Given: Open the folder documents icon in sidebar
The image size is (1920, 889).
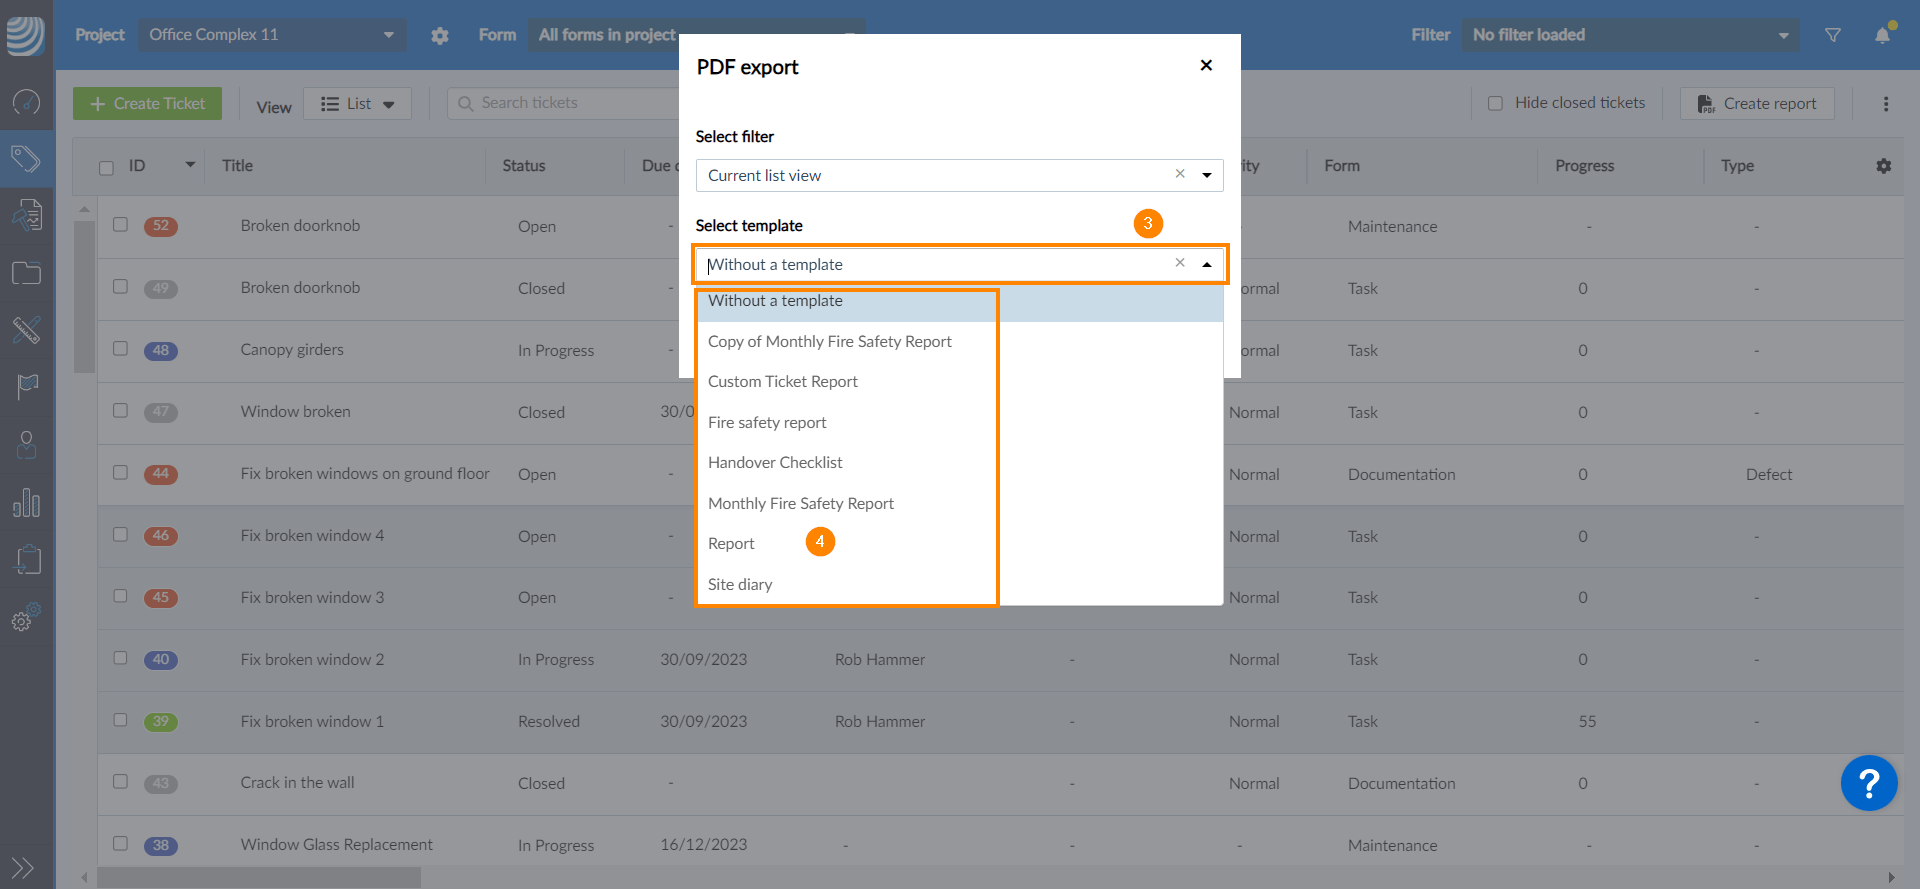Looking at the screenshot, I should point(26,273).
